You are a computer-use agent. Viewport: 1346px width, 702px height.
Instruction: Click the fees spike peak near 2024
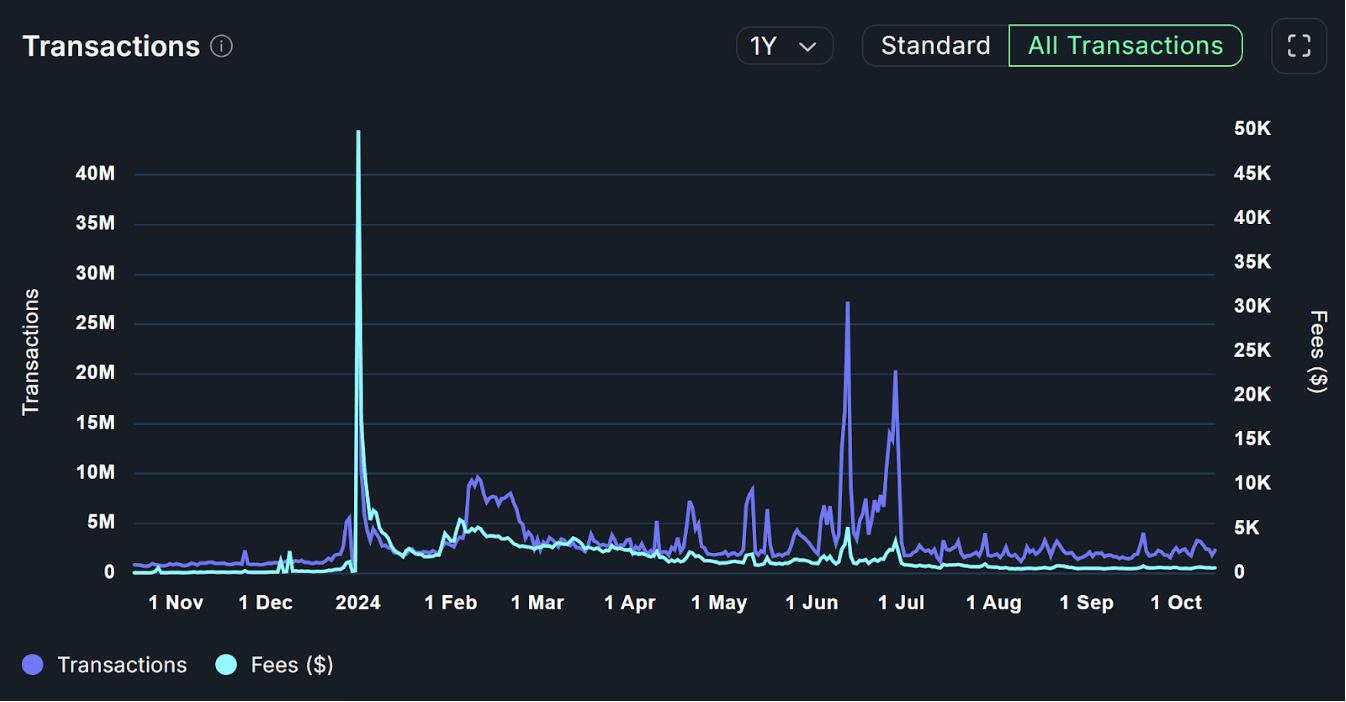[358, 132]
